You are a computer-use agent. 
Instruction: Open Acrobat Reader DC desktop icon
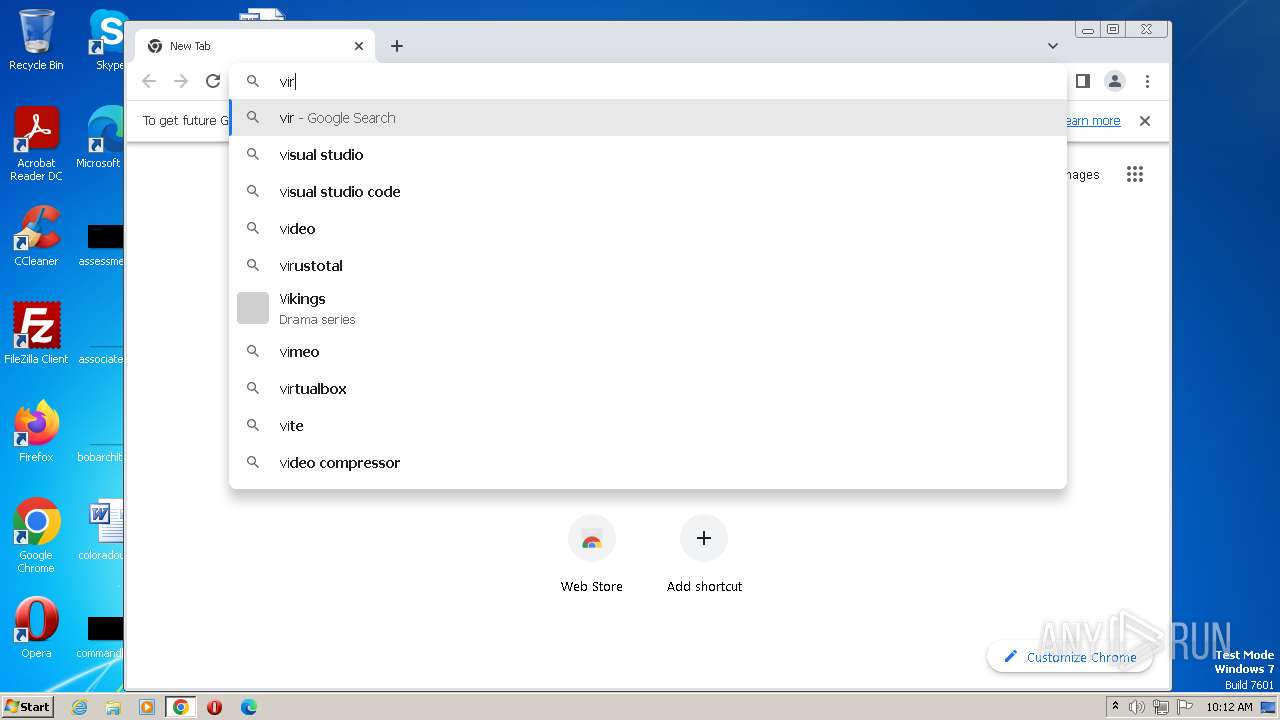pos(36,145)
